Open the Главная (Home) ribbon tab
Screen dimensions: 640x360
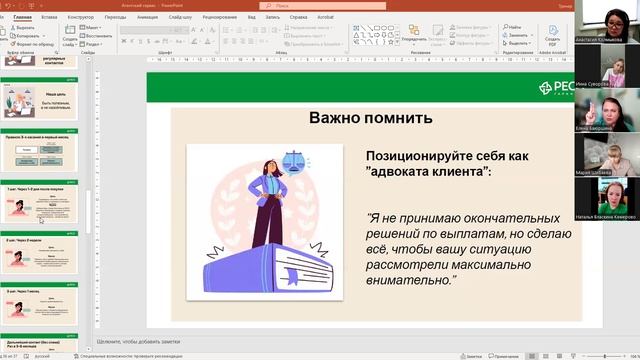click(22, 17)
